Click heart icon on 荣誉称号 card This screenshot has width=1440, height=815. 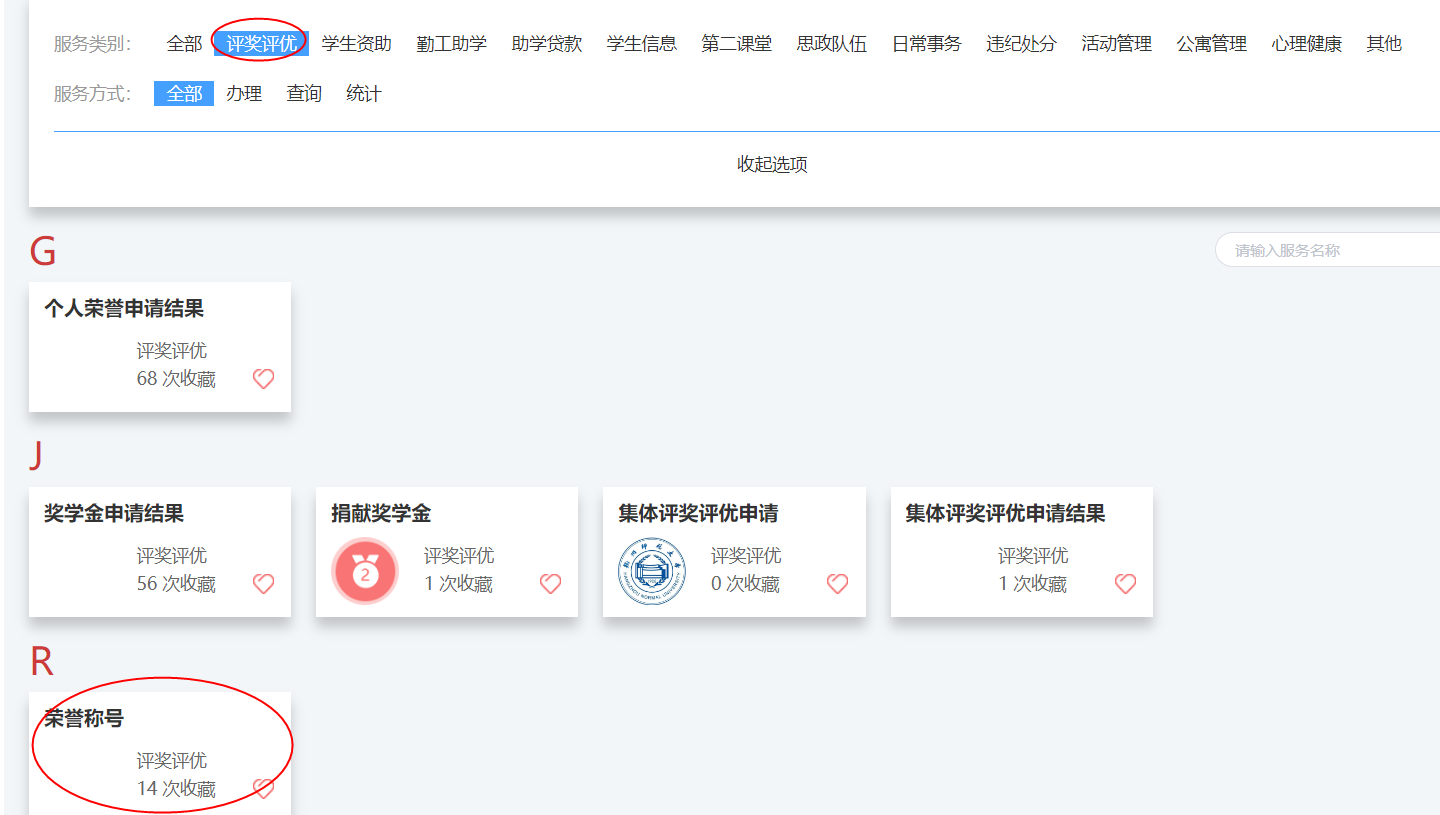263,789
